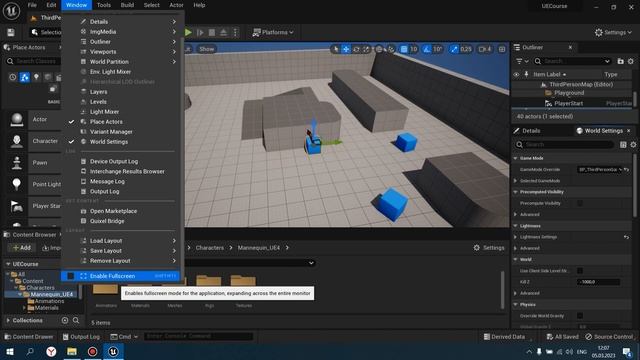Viewport: 640px width, 360px height.
Task: Click Outliner settings gear icon
Action: click(631, 61)
